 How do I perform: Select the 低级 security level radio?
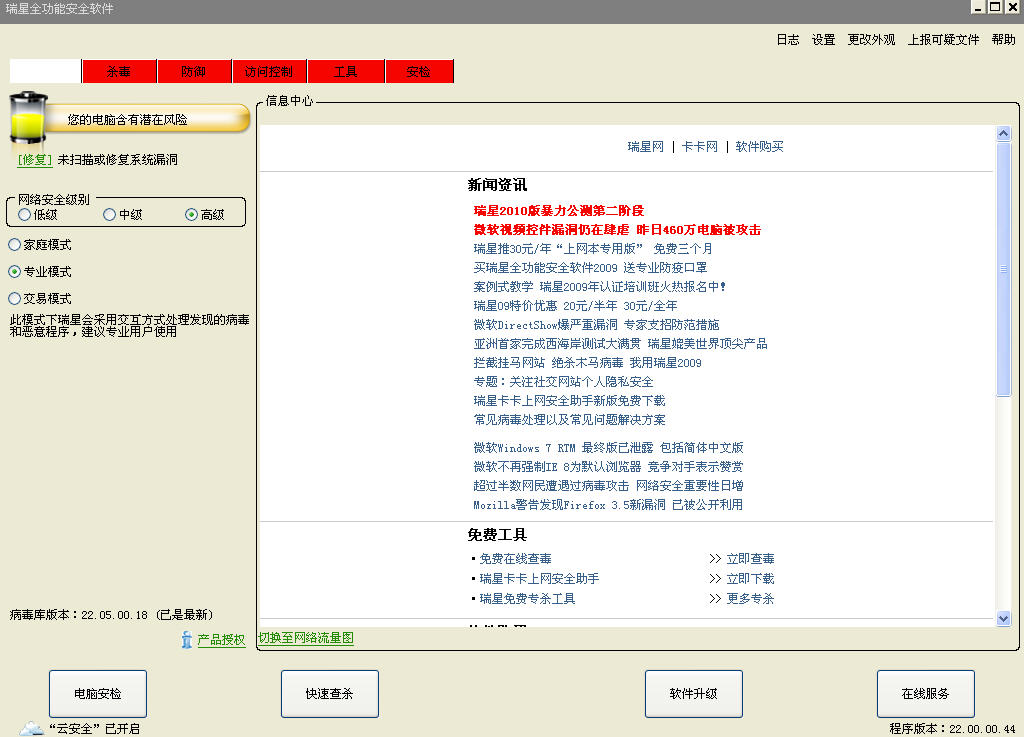click(x=24, y=215)
